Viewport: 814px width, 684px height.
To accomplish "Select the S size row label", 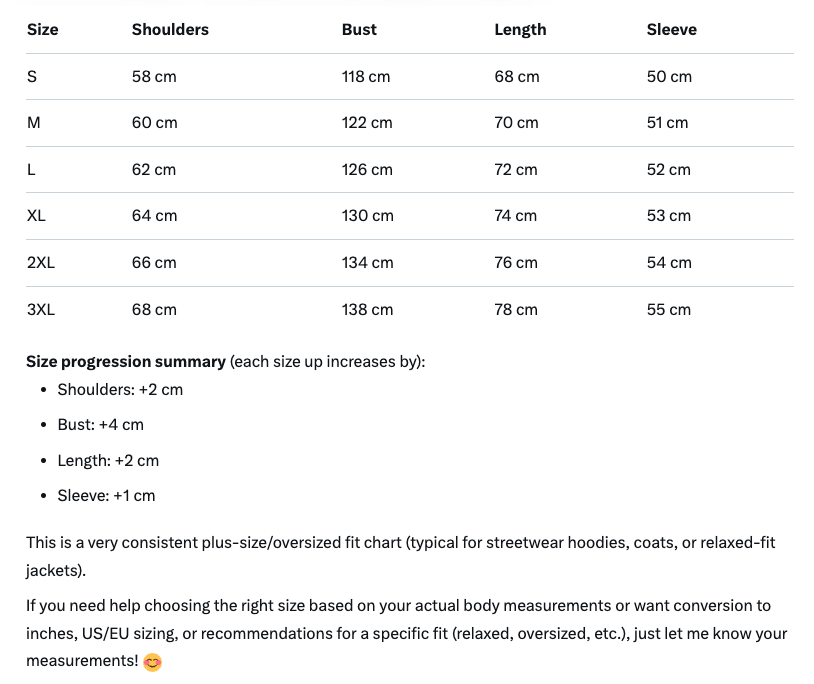I will tap(32, 77).
